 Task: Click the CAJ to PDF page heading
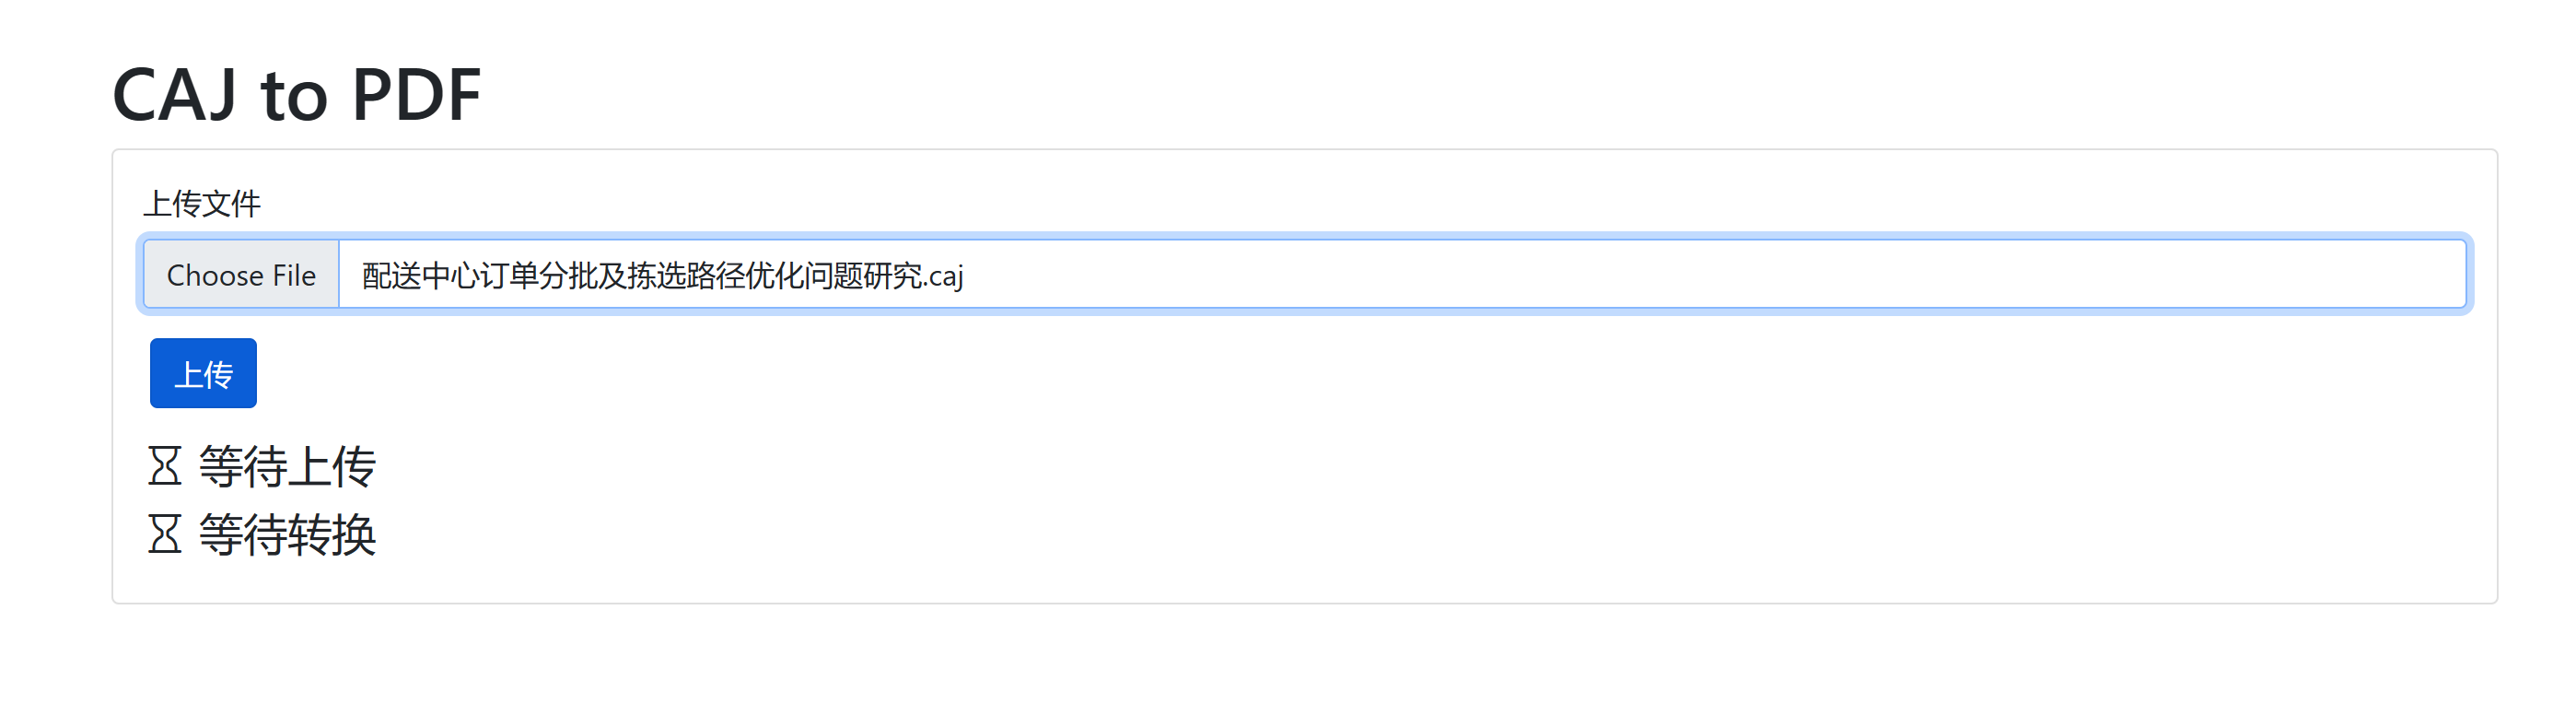click(x=297, y=93)
